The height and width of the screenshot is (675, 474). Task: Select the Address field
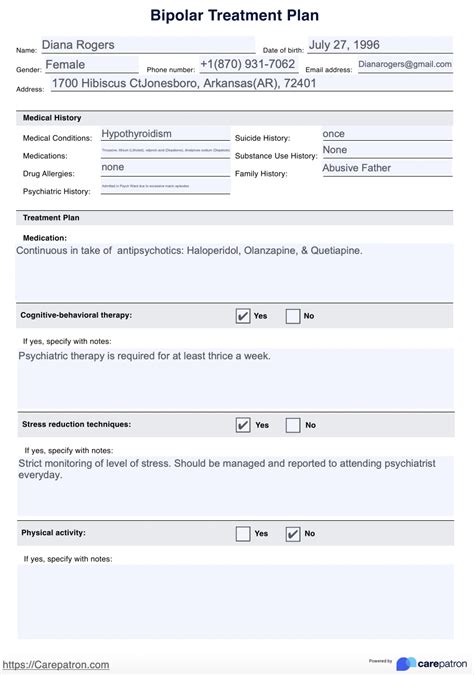251,84
